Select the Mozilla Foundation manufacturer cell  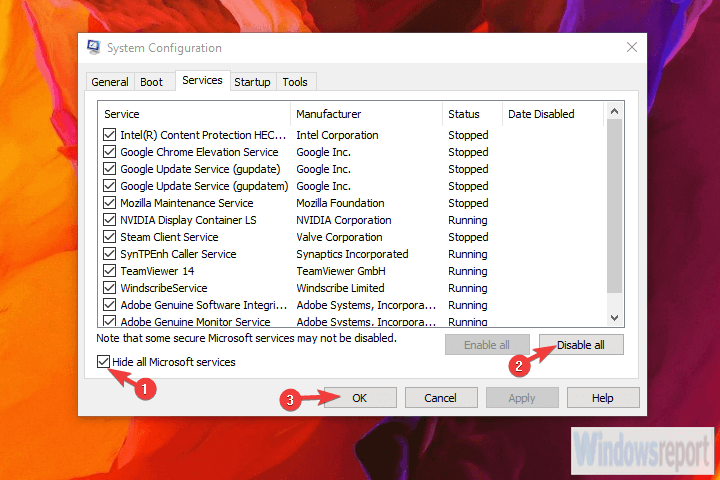pos(340,203)
